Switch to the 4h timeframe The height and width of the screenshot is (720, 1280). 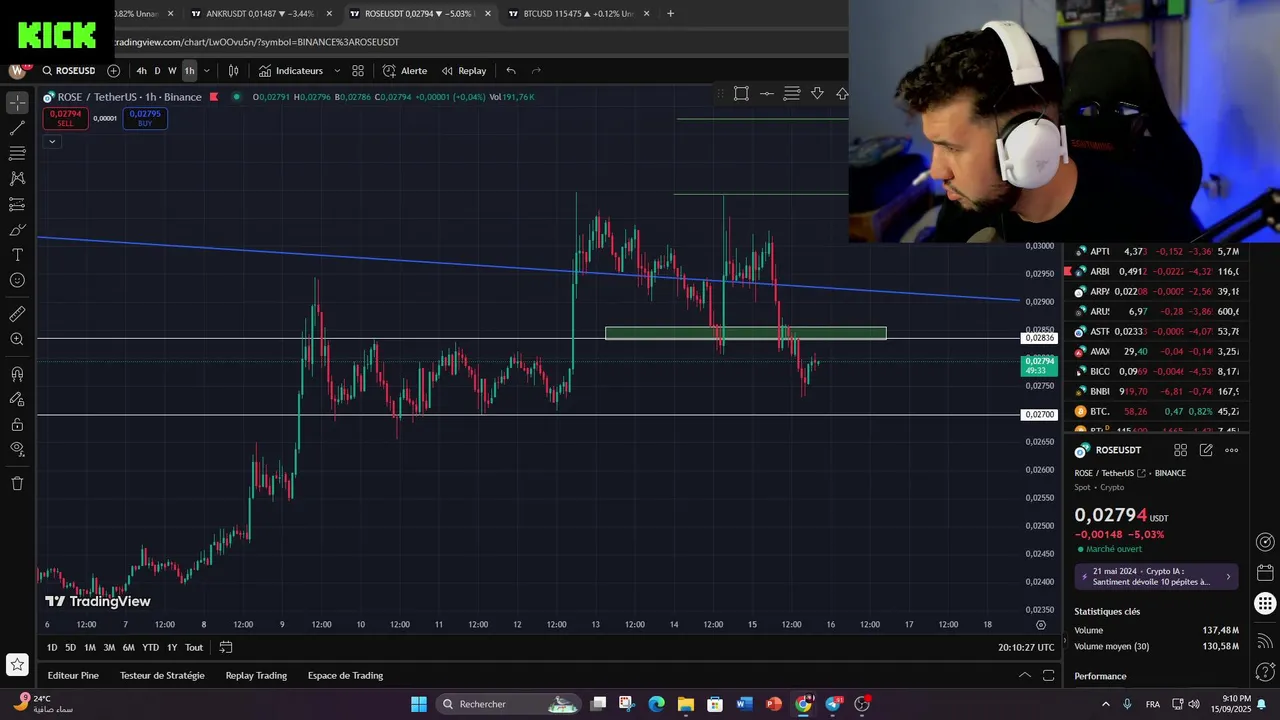[141, 71]
